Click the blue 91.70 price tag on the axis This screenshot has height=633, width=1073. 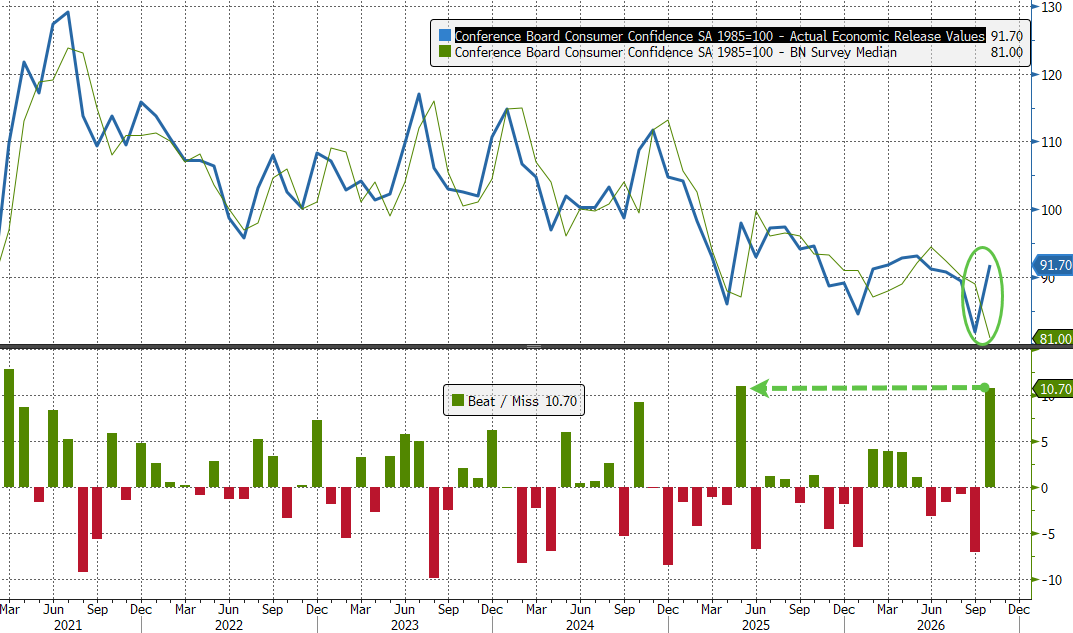coord(1054,266)
